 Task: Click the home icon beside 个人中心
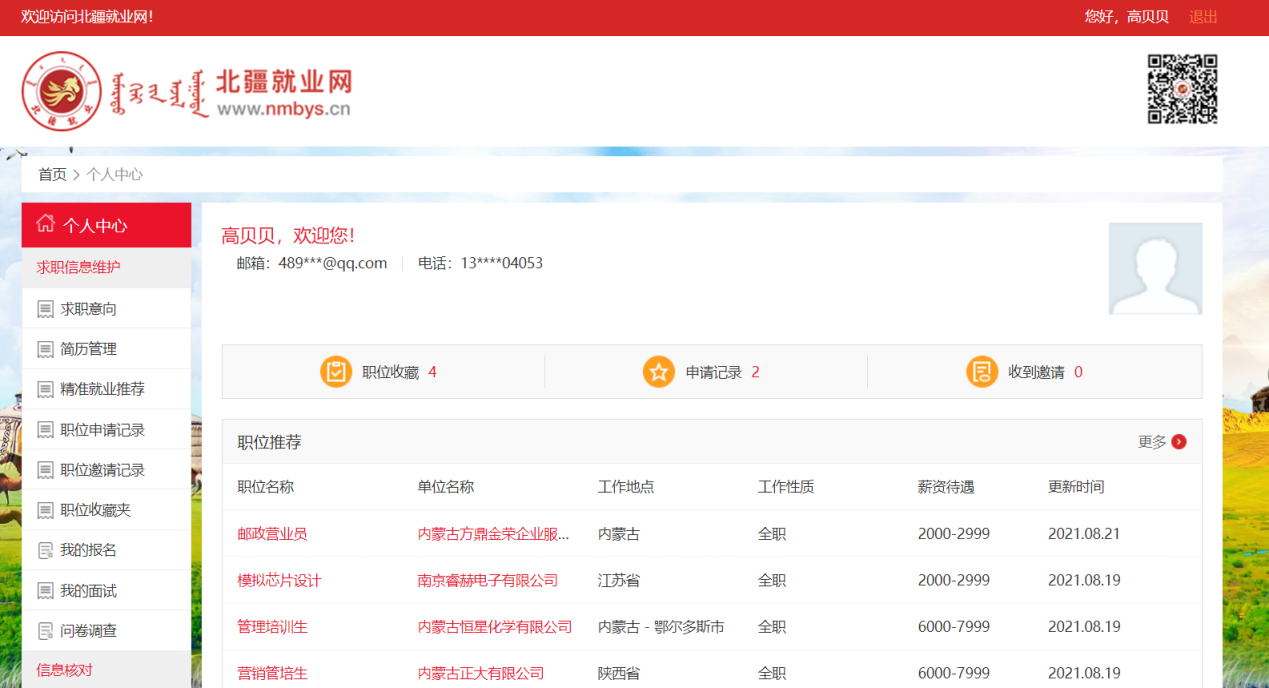point(45,224)
